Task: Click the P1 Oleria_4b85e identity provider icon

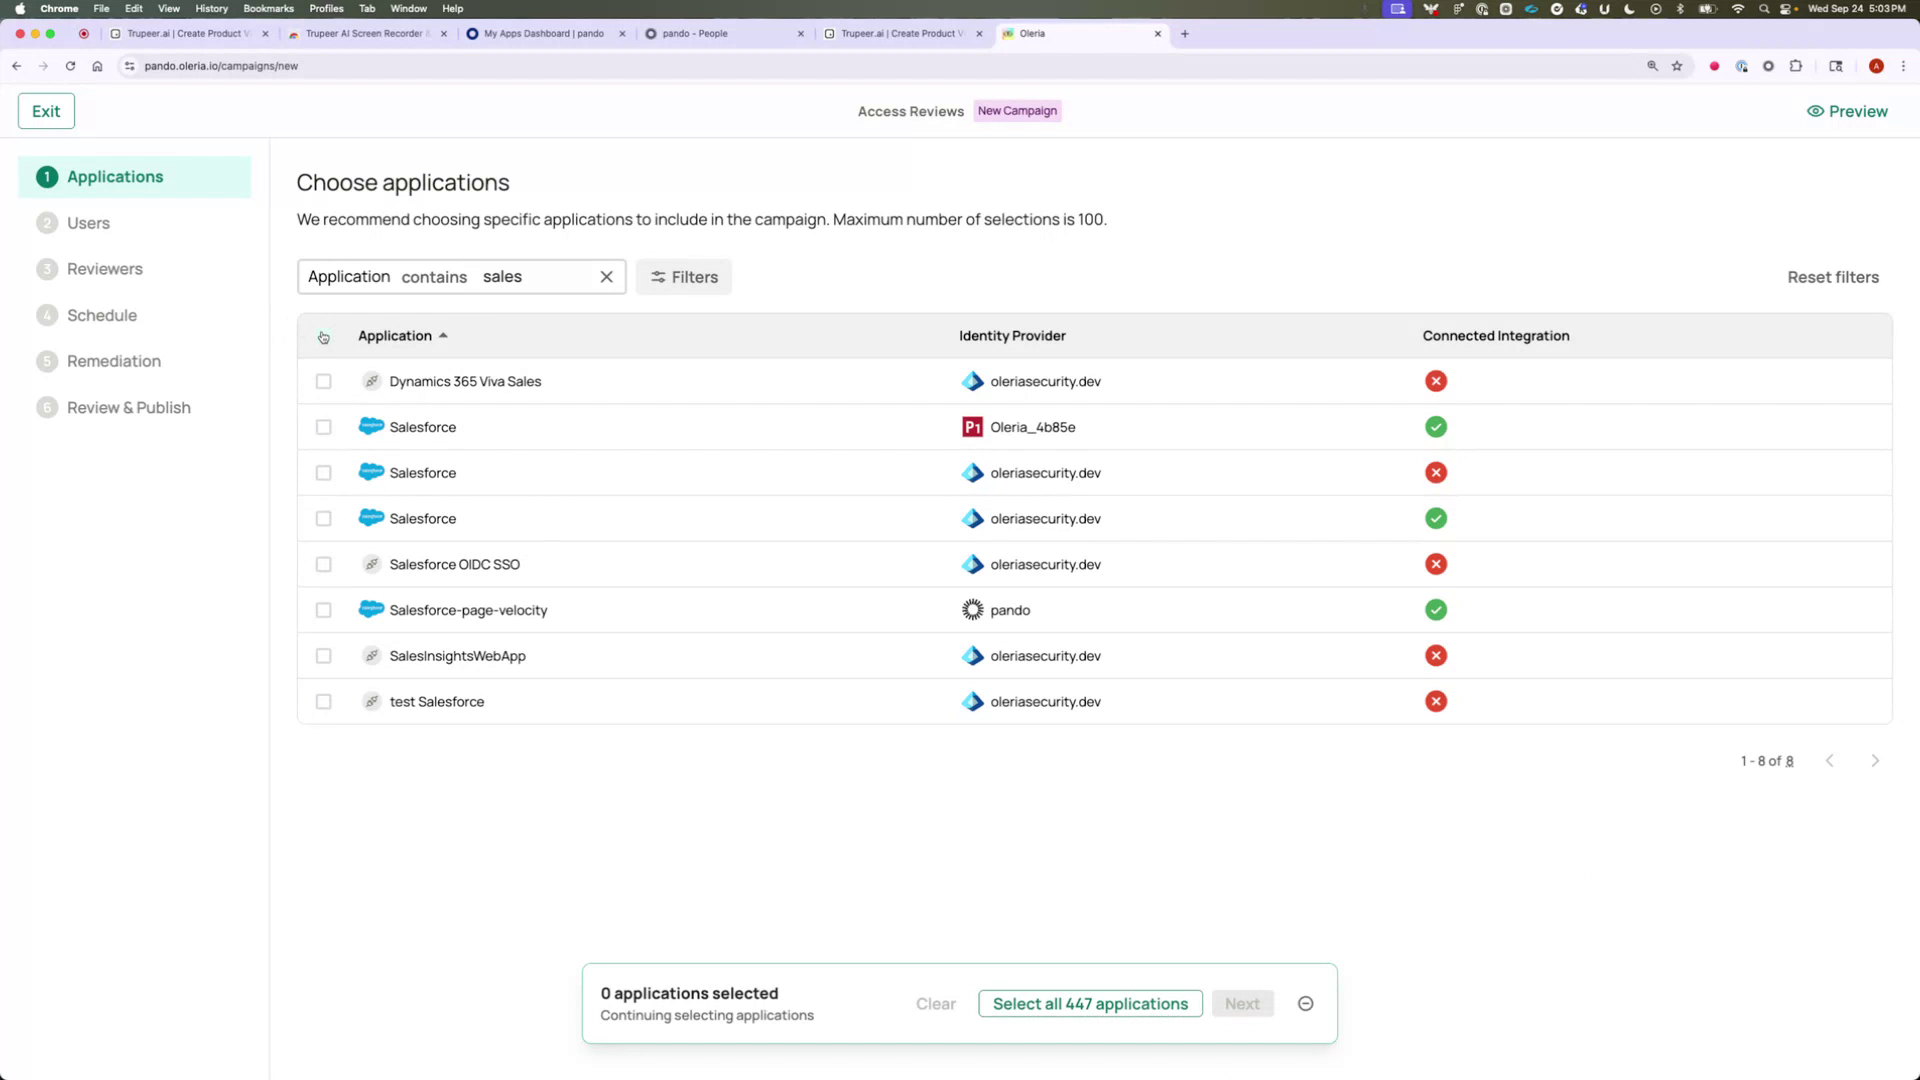Action: (971, 427)
